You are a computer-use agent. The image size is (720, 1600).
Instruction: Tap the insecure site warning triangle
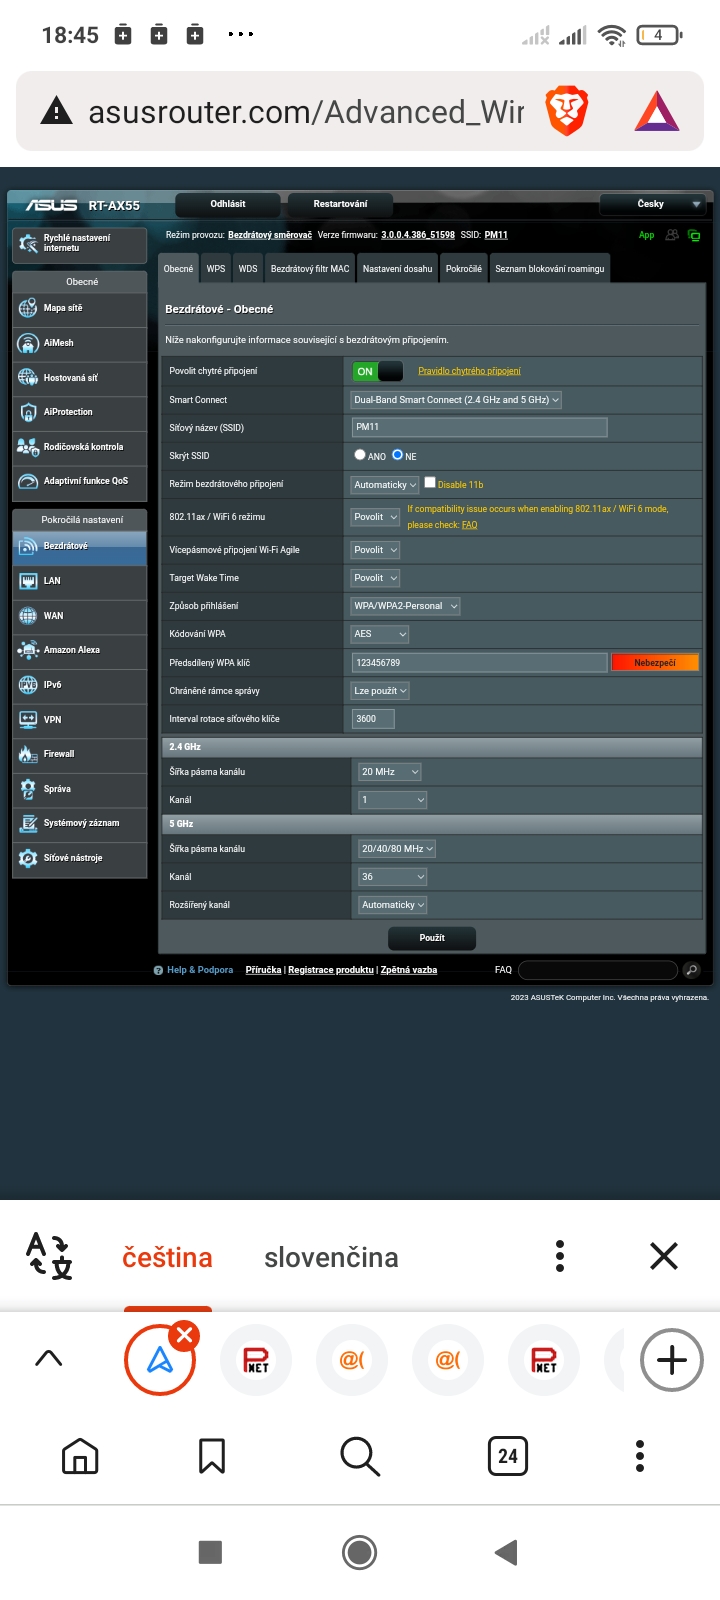(56, 111)
